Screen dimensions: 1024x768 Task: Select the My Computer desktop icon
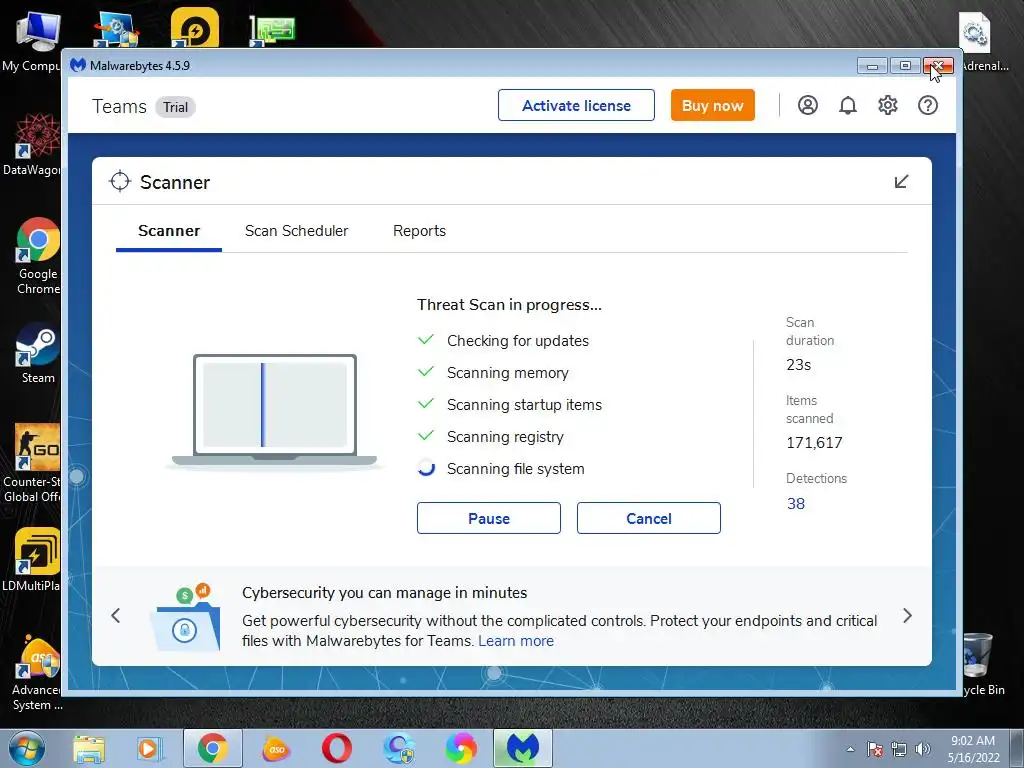[x=33, y=42]
